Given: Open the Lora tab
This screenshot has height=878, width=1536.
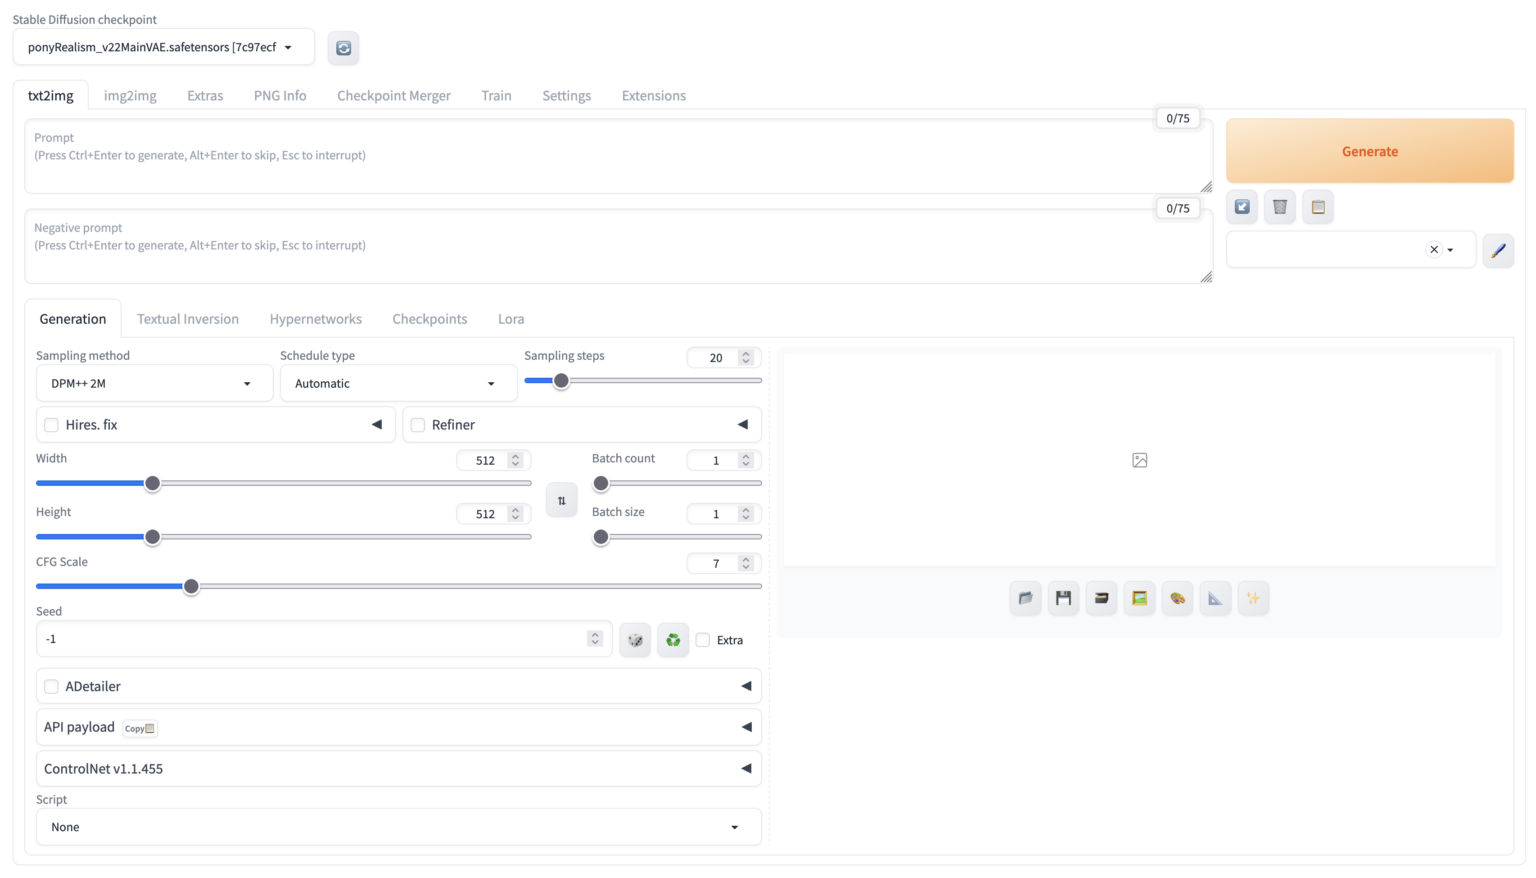Looking at the screenshot, I should click(511, 319).
